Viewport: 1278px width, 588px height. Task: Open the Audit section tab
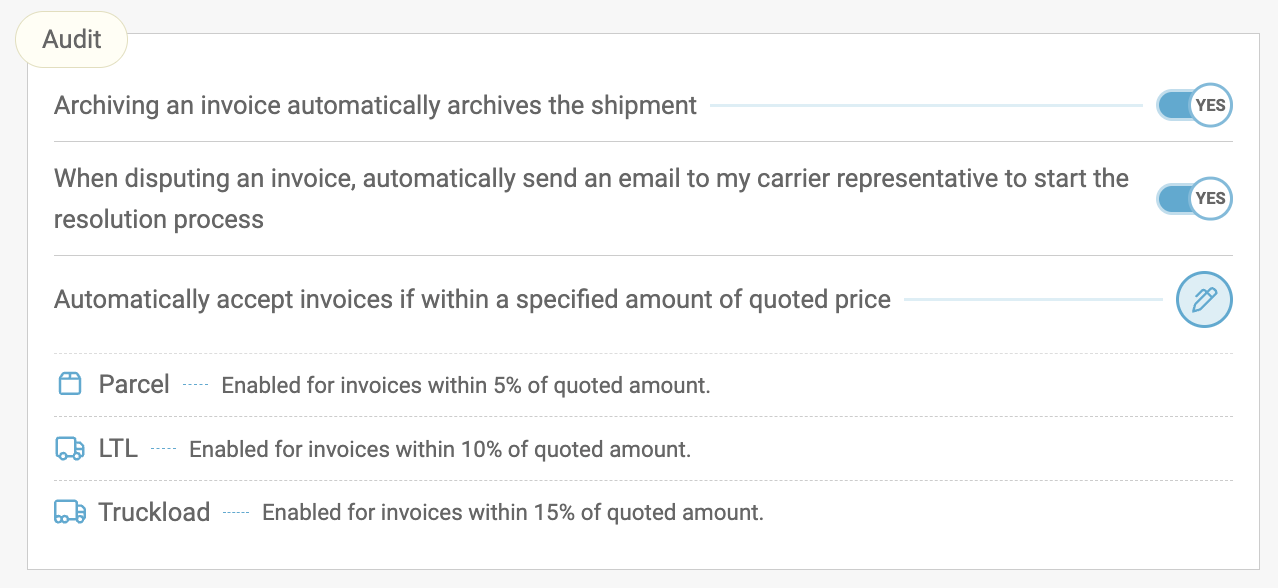pos(72,40)
